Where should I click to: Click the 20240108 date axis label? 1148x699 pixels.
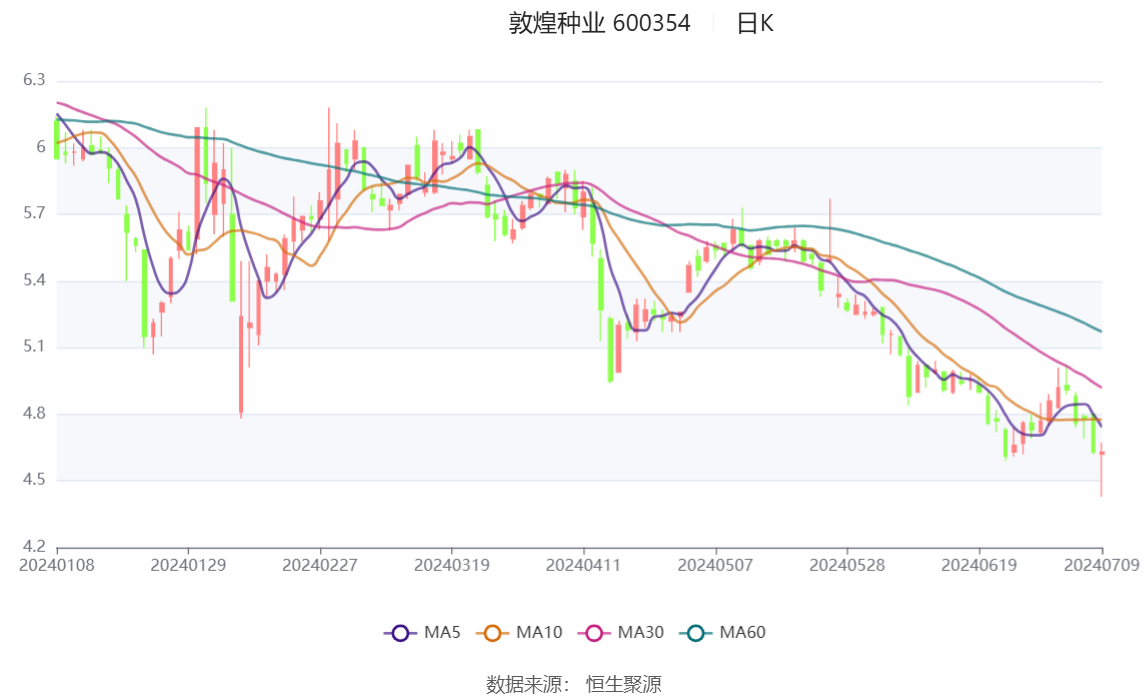[x=56, y=565]
